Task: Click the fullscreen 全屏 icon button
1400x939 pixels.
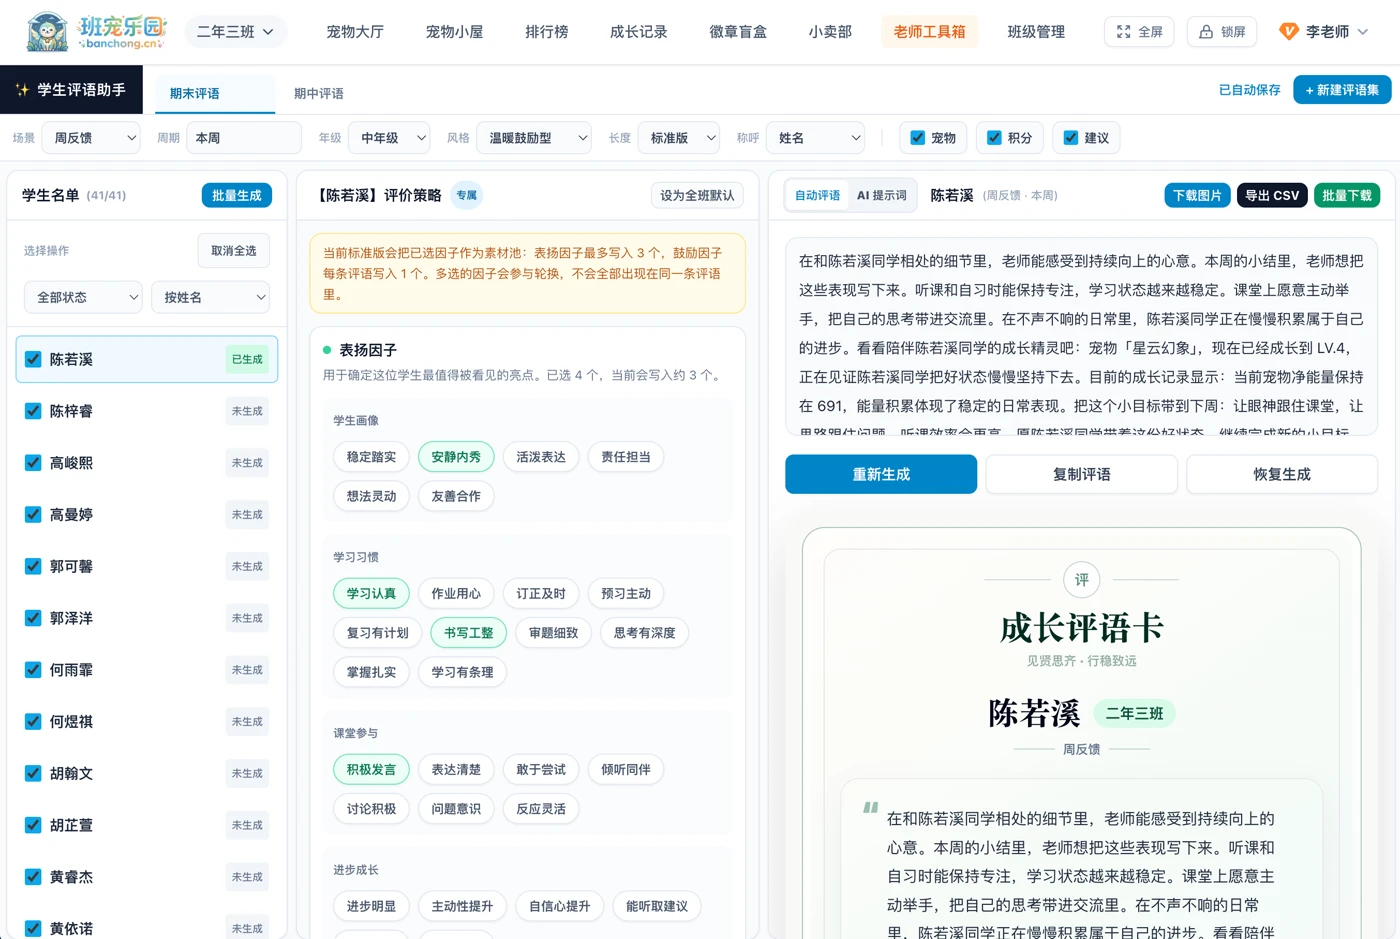Action: (x=1124, y=32)
